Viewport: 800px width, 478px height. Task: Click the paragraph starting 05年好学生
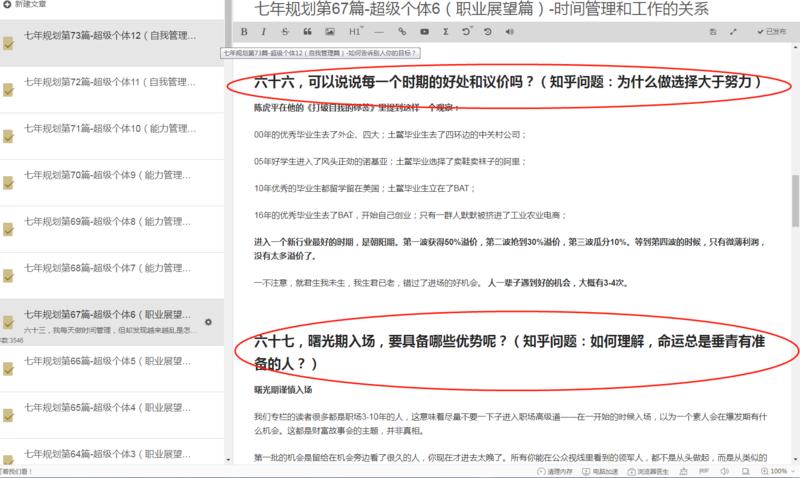pos(390,162)
